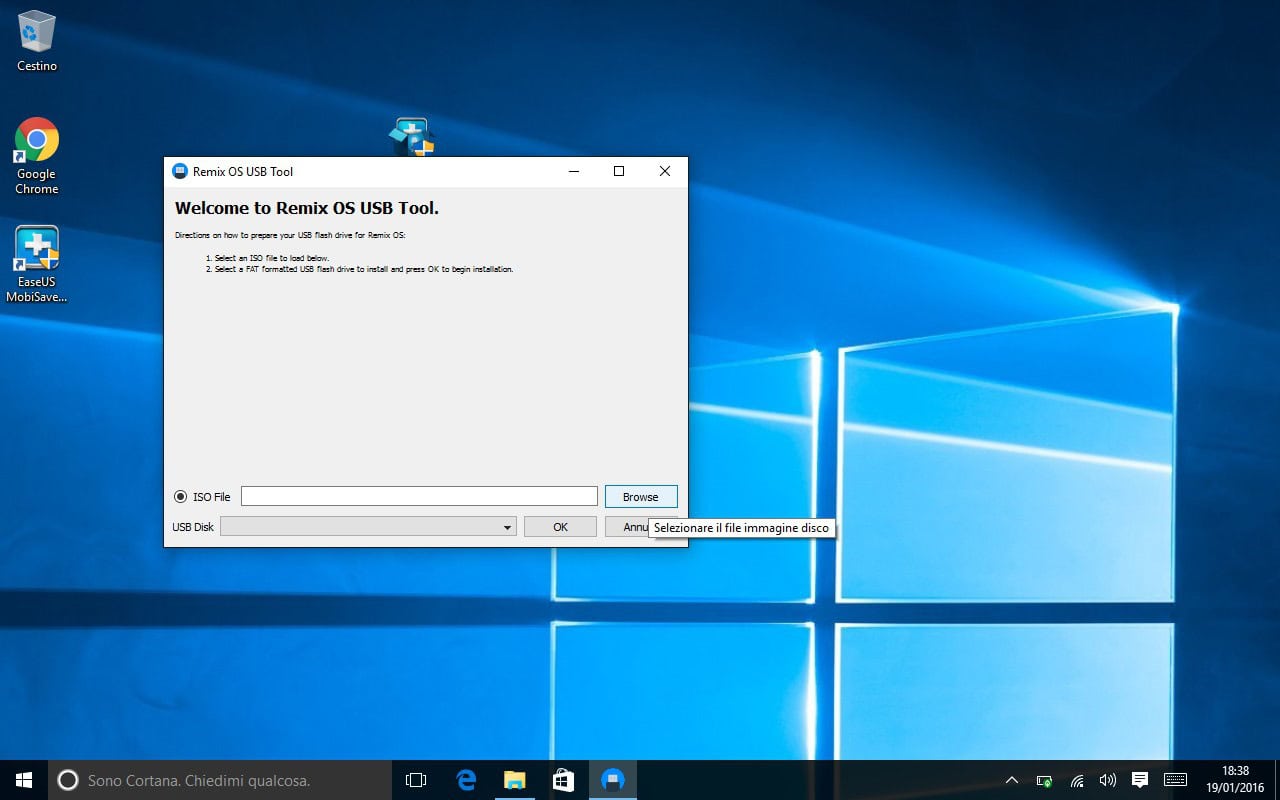Open the Cestino recycle bin icon

(x=37, y=41)
